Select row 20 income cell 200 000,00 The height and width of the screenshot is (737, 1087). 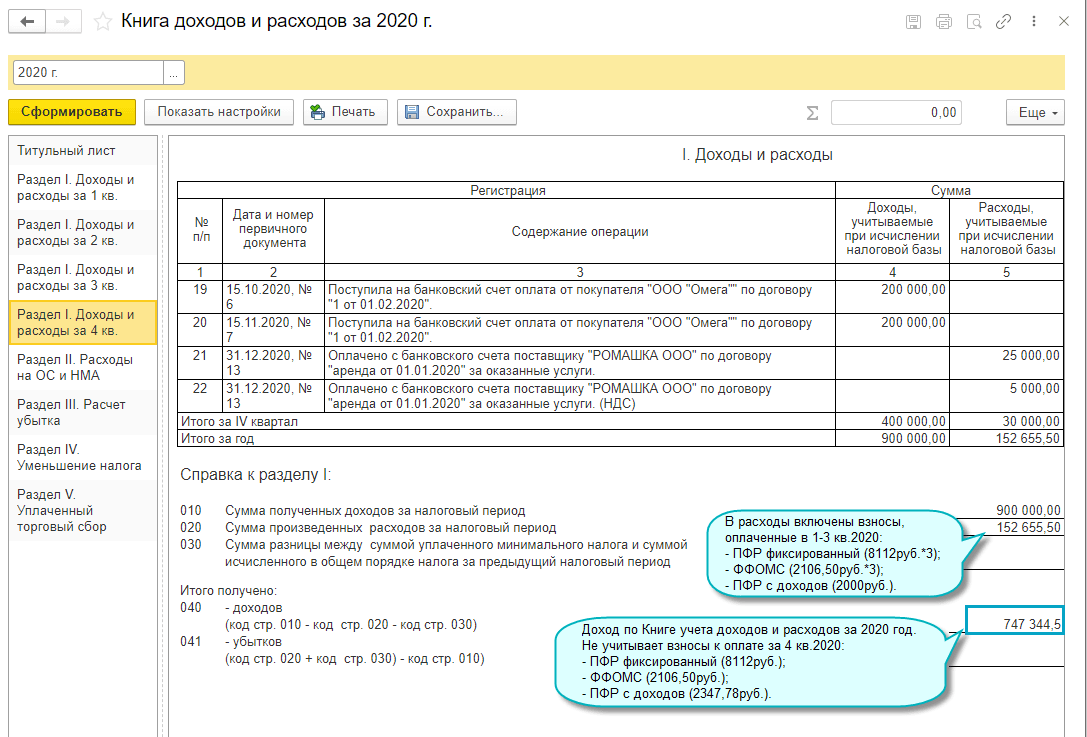click(892, 330)
